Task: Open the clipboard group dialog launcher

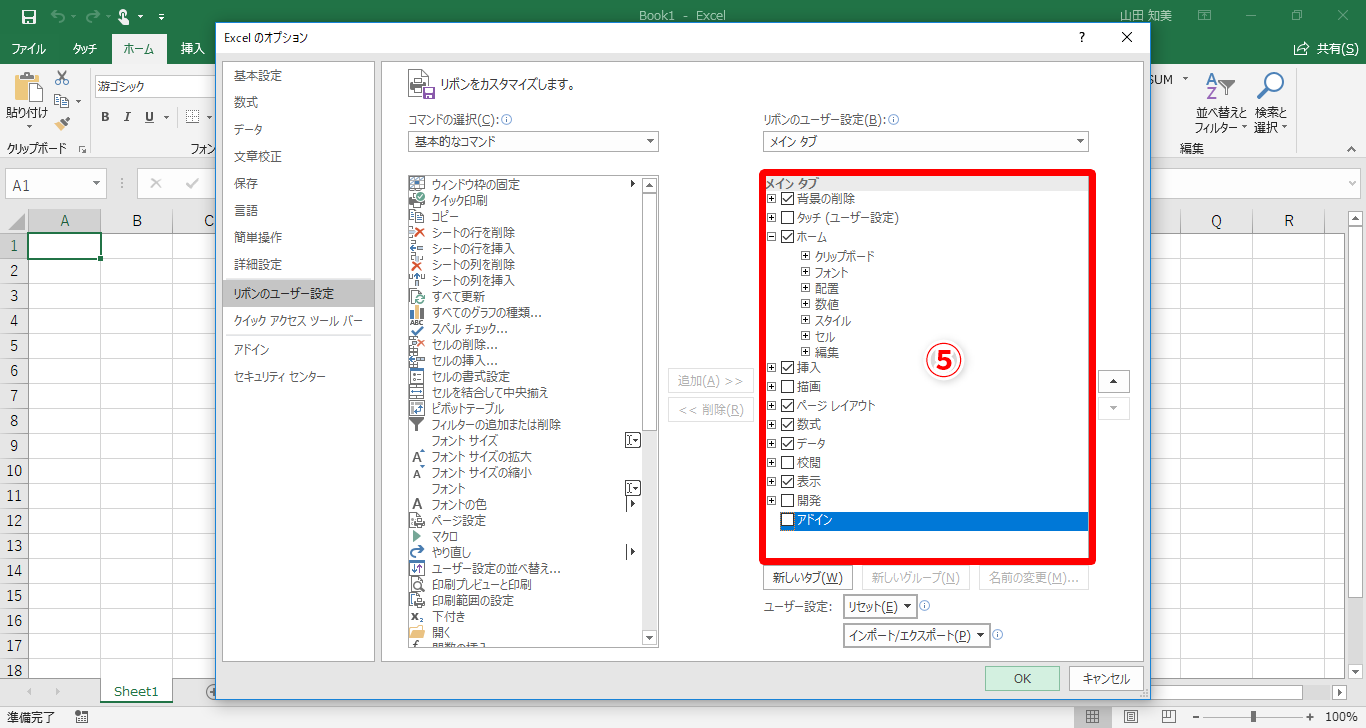Action: 82,149
